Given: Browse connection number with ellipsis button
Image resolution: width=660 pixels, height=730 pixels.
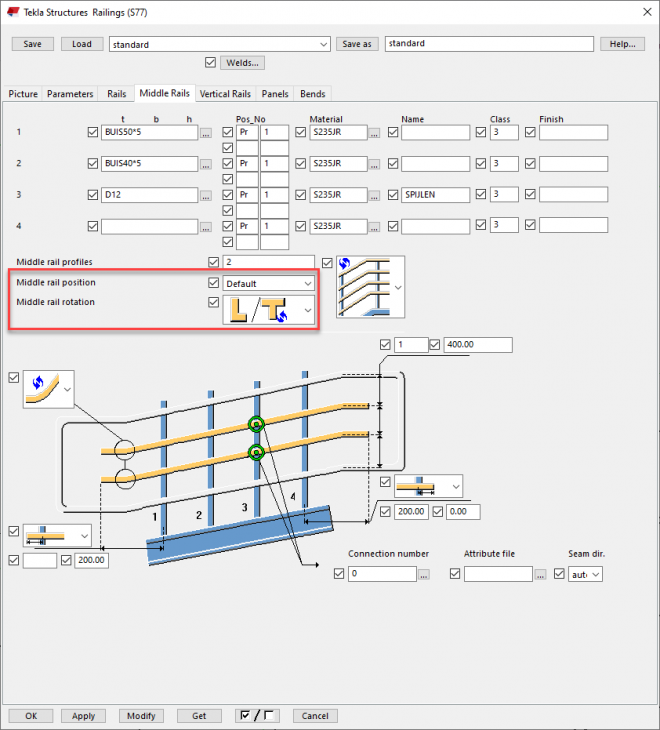Looking at the screenshot, I should point(424,575).
